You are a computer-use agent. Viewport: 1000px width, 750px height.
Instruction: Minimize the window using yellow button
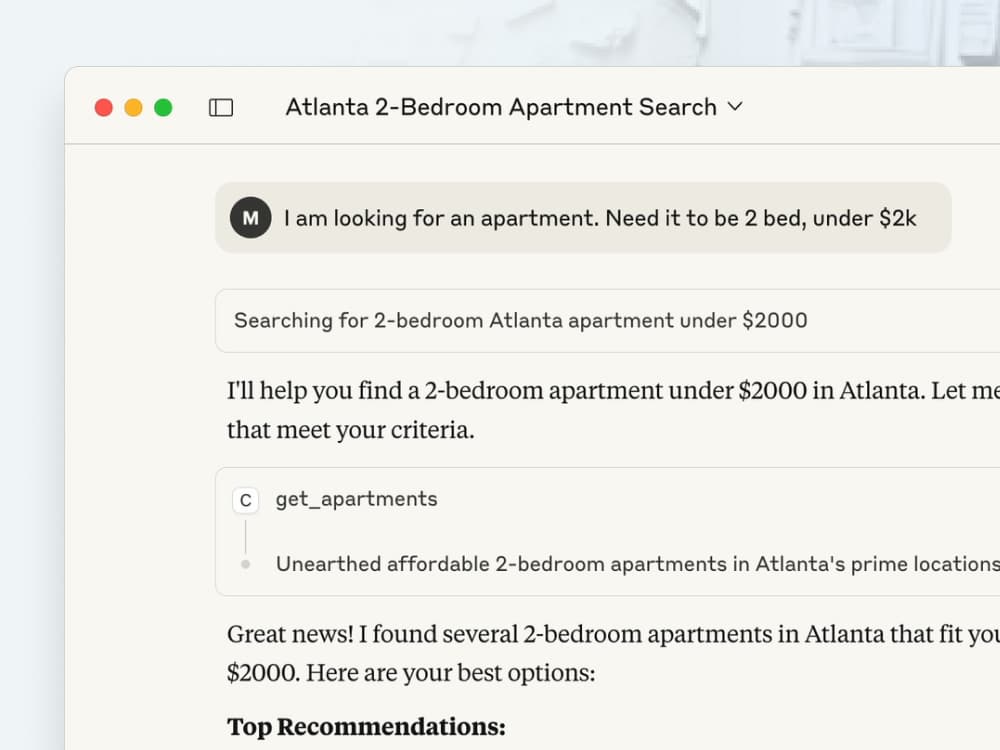coord(133,107)
